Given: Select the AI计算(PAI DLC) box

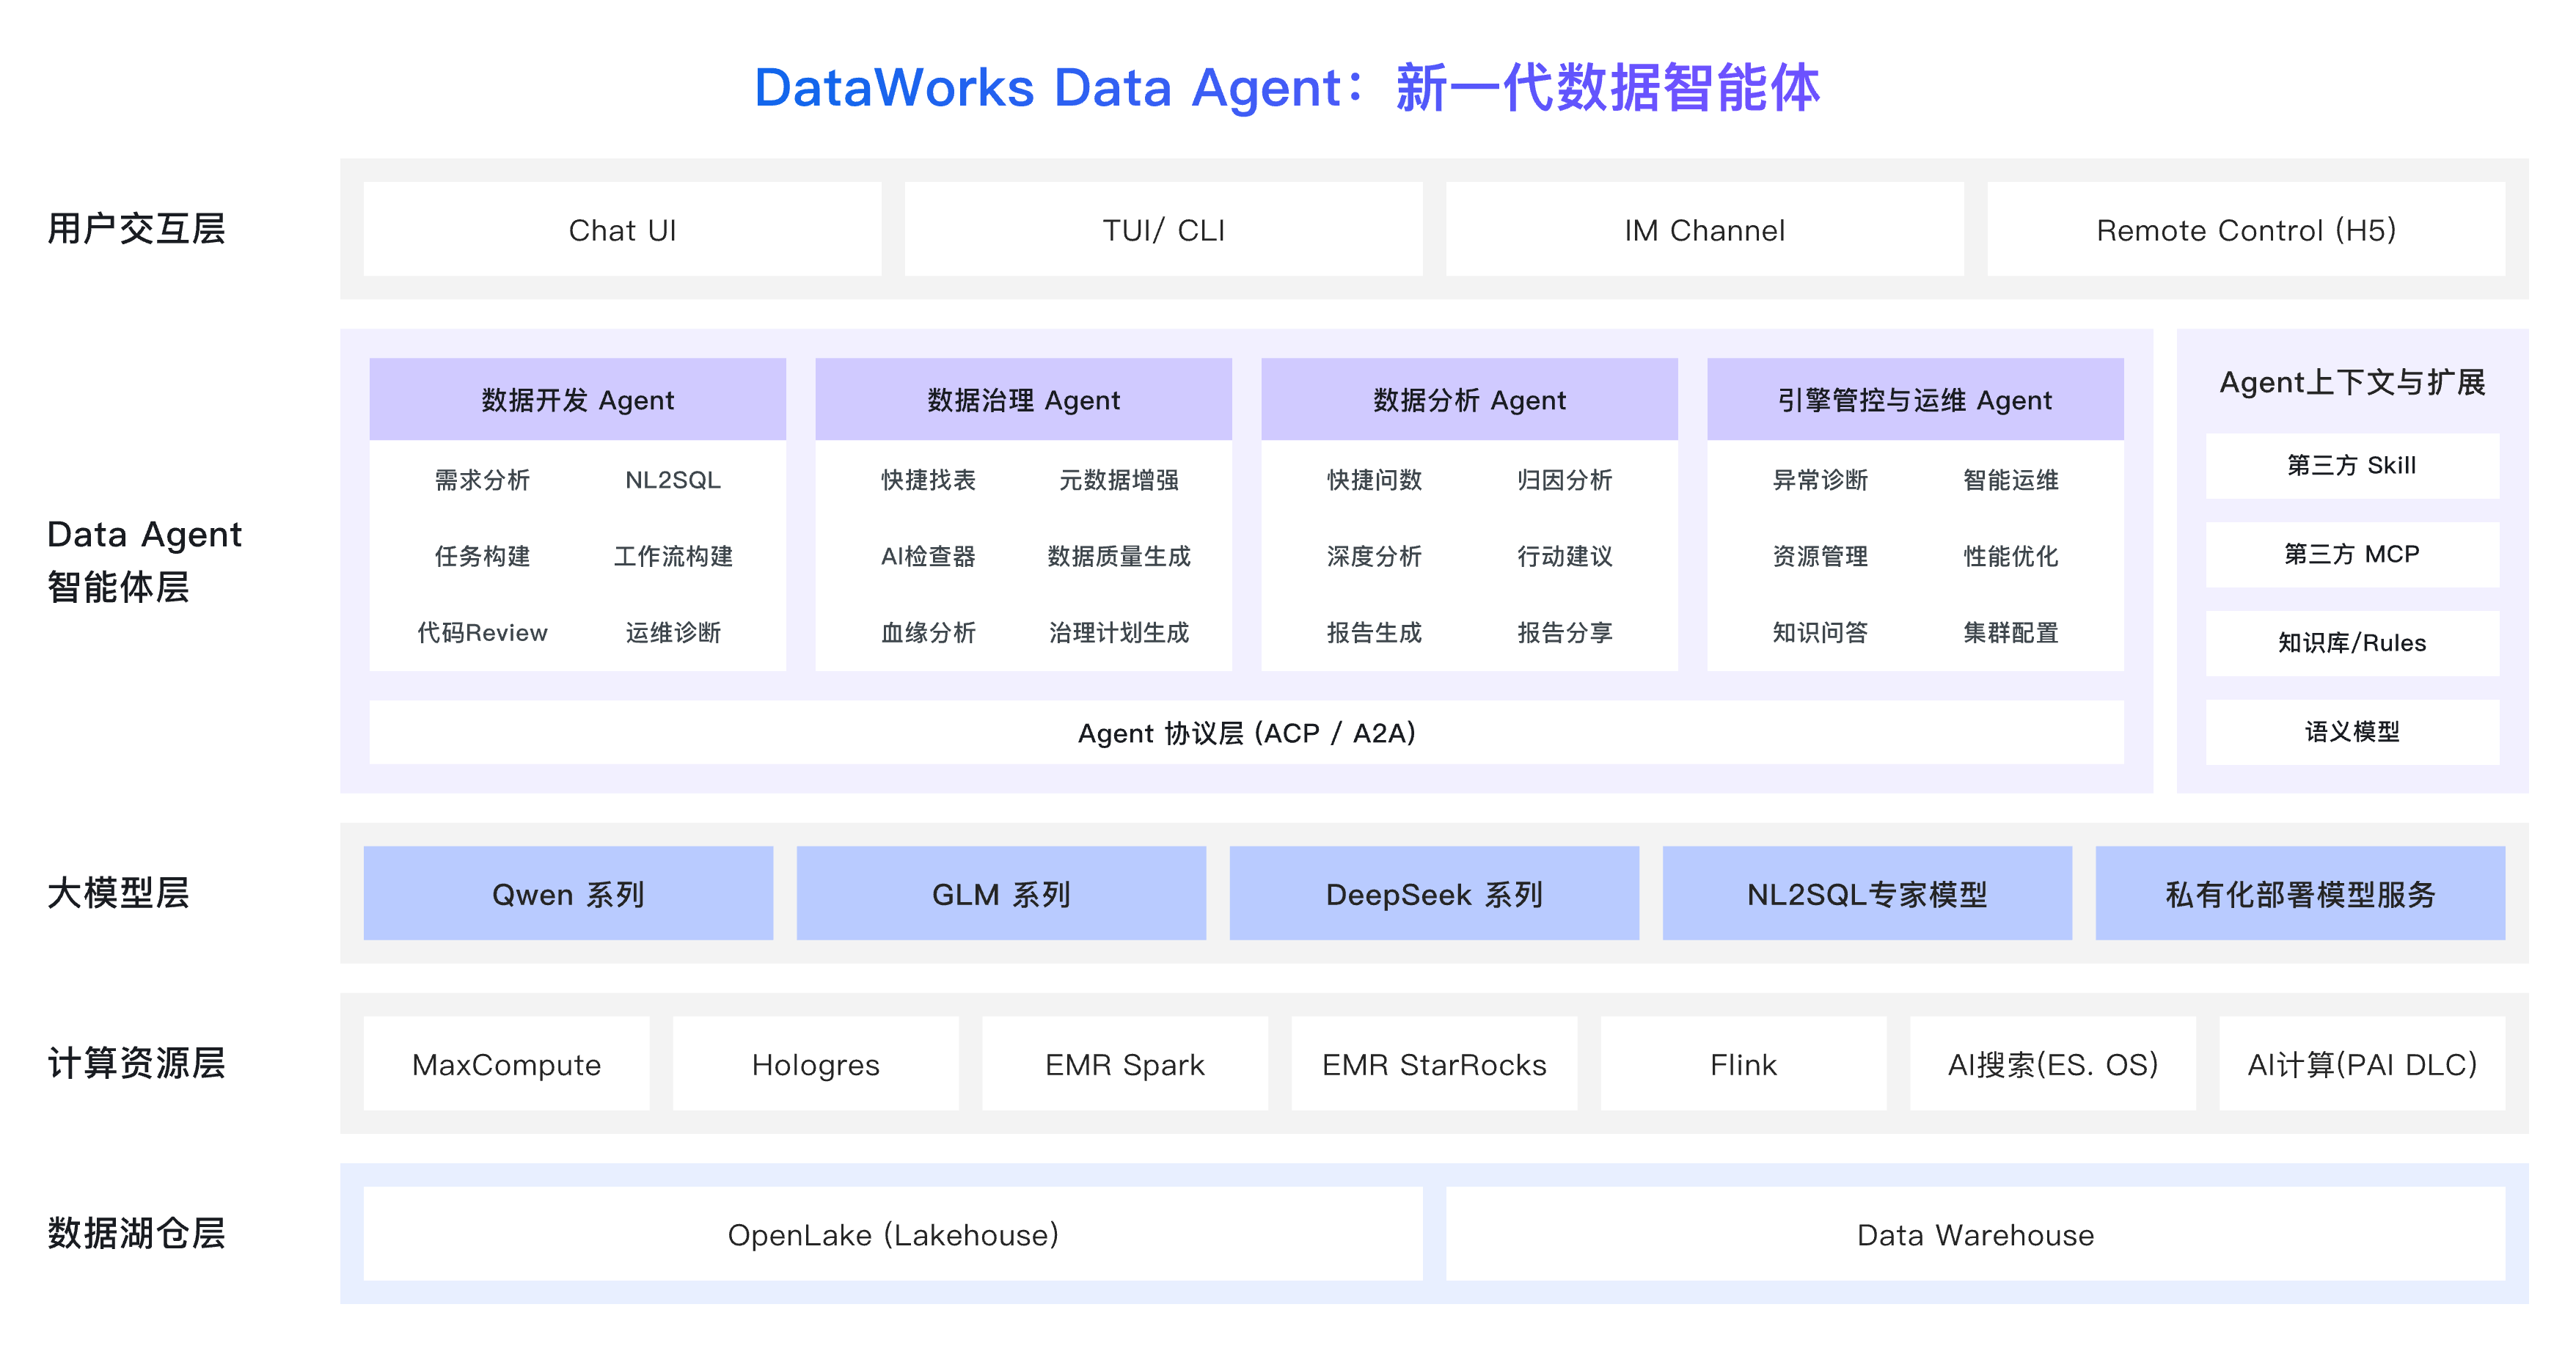Looking at the screenshot, I should [2362, 1063].
